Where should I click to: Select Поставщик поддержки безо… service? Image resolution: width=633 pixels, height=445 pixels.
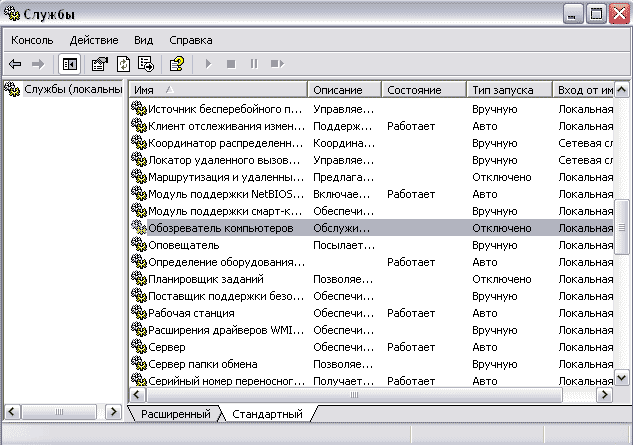(x=226, y=296)
